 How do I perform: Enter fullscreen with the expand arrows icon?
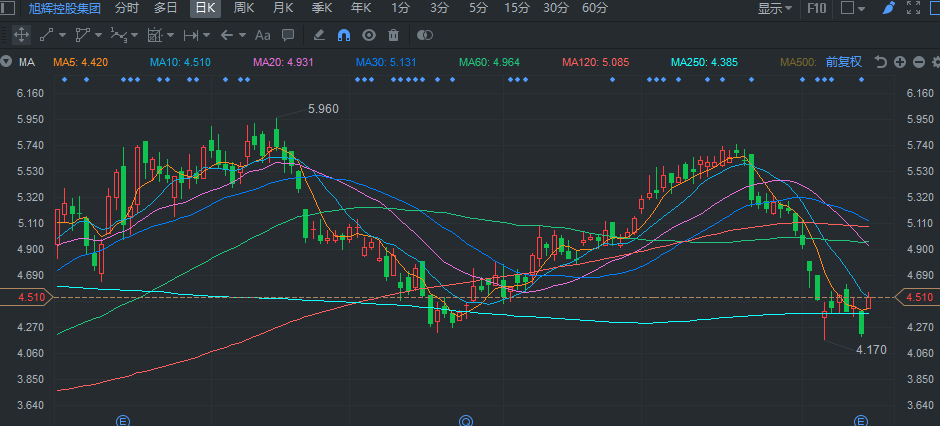tap(913, 8)
